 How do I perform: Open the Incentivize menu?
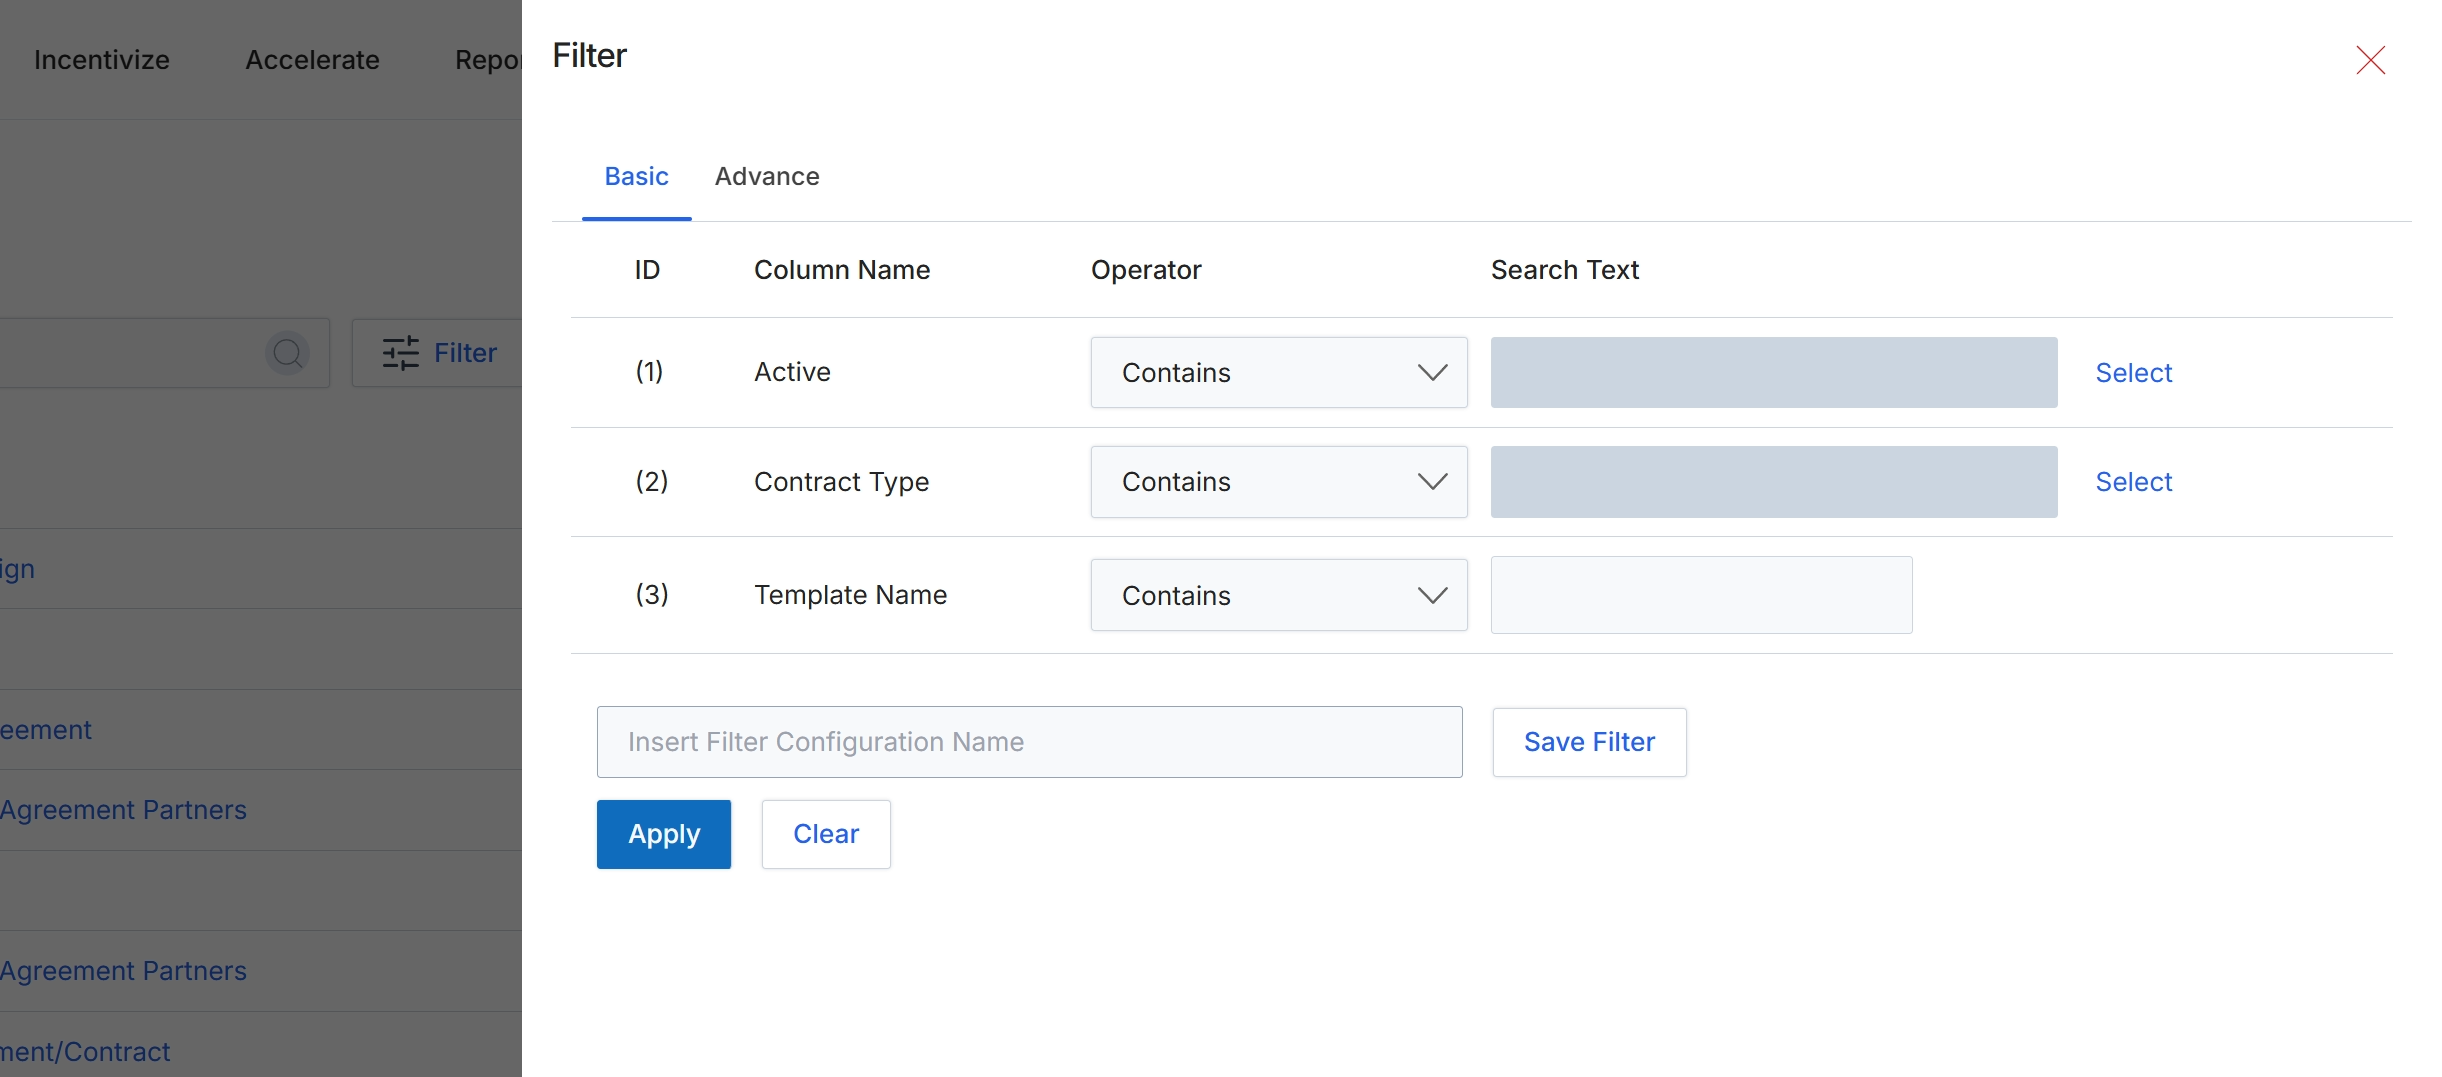point(101,60)
